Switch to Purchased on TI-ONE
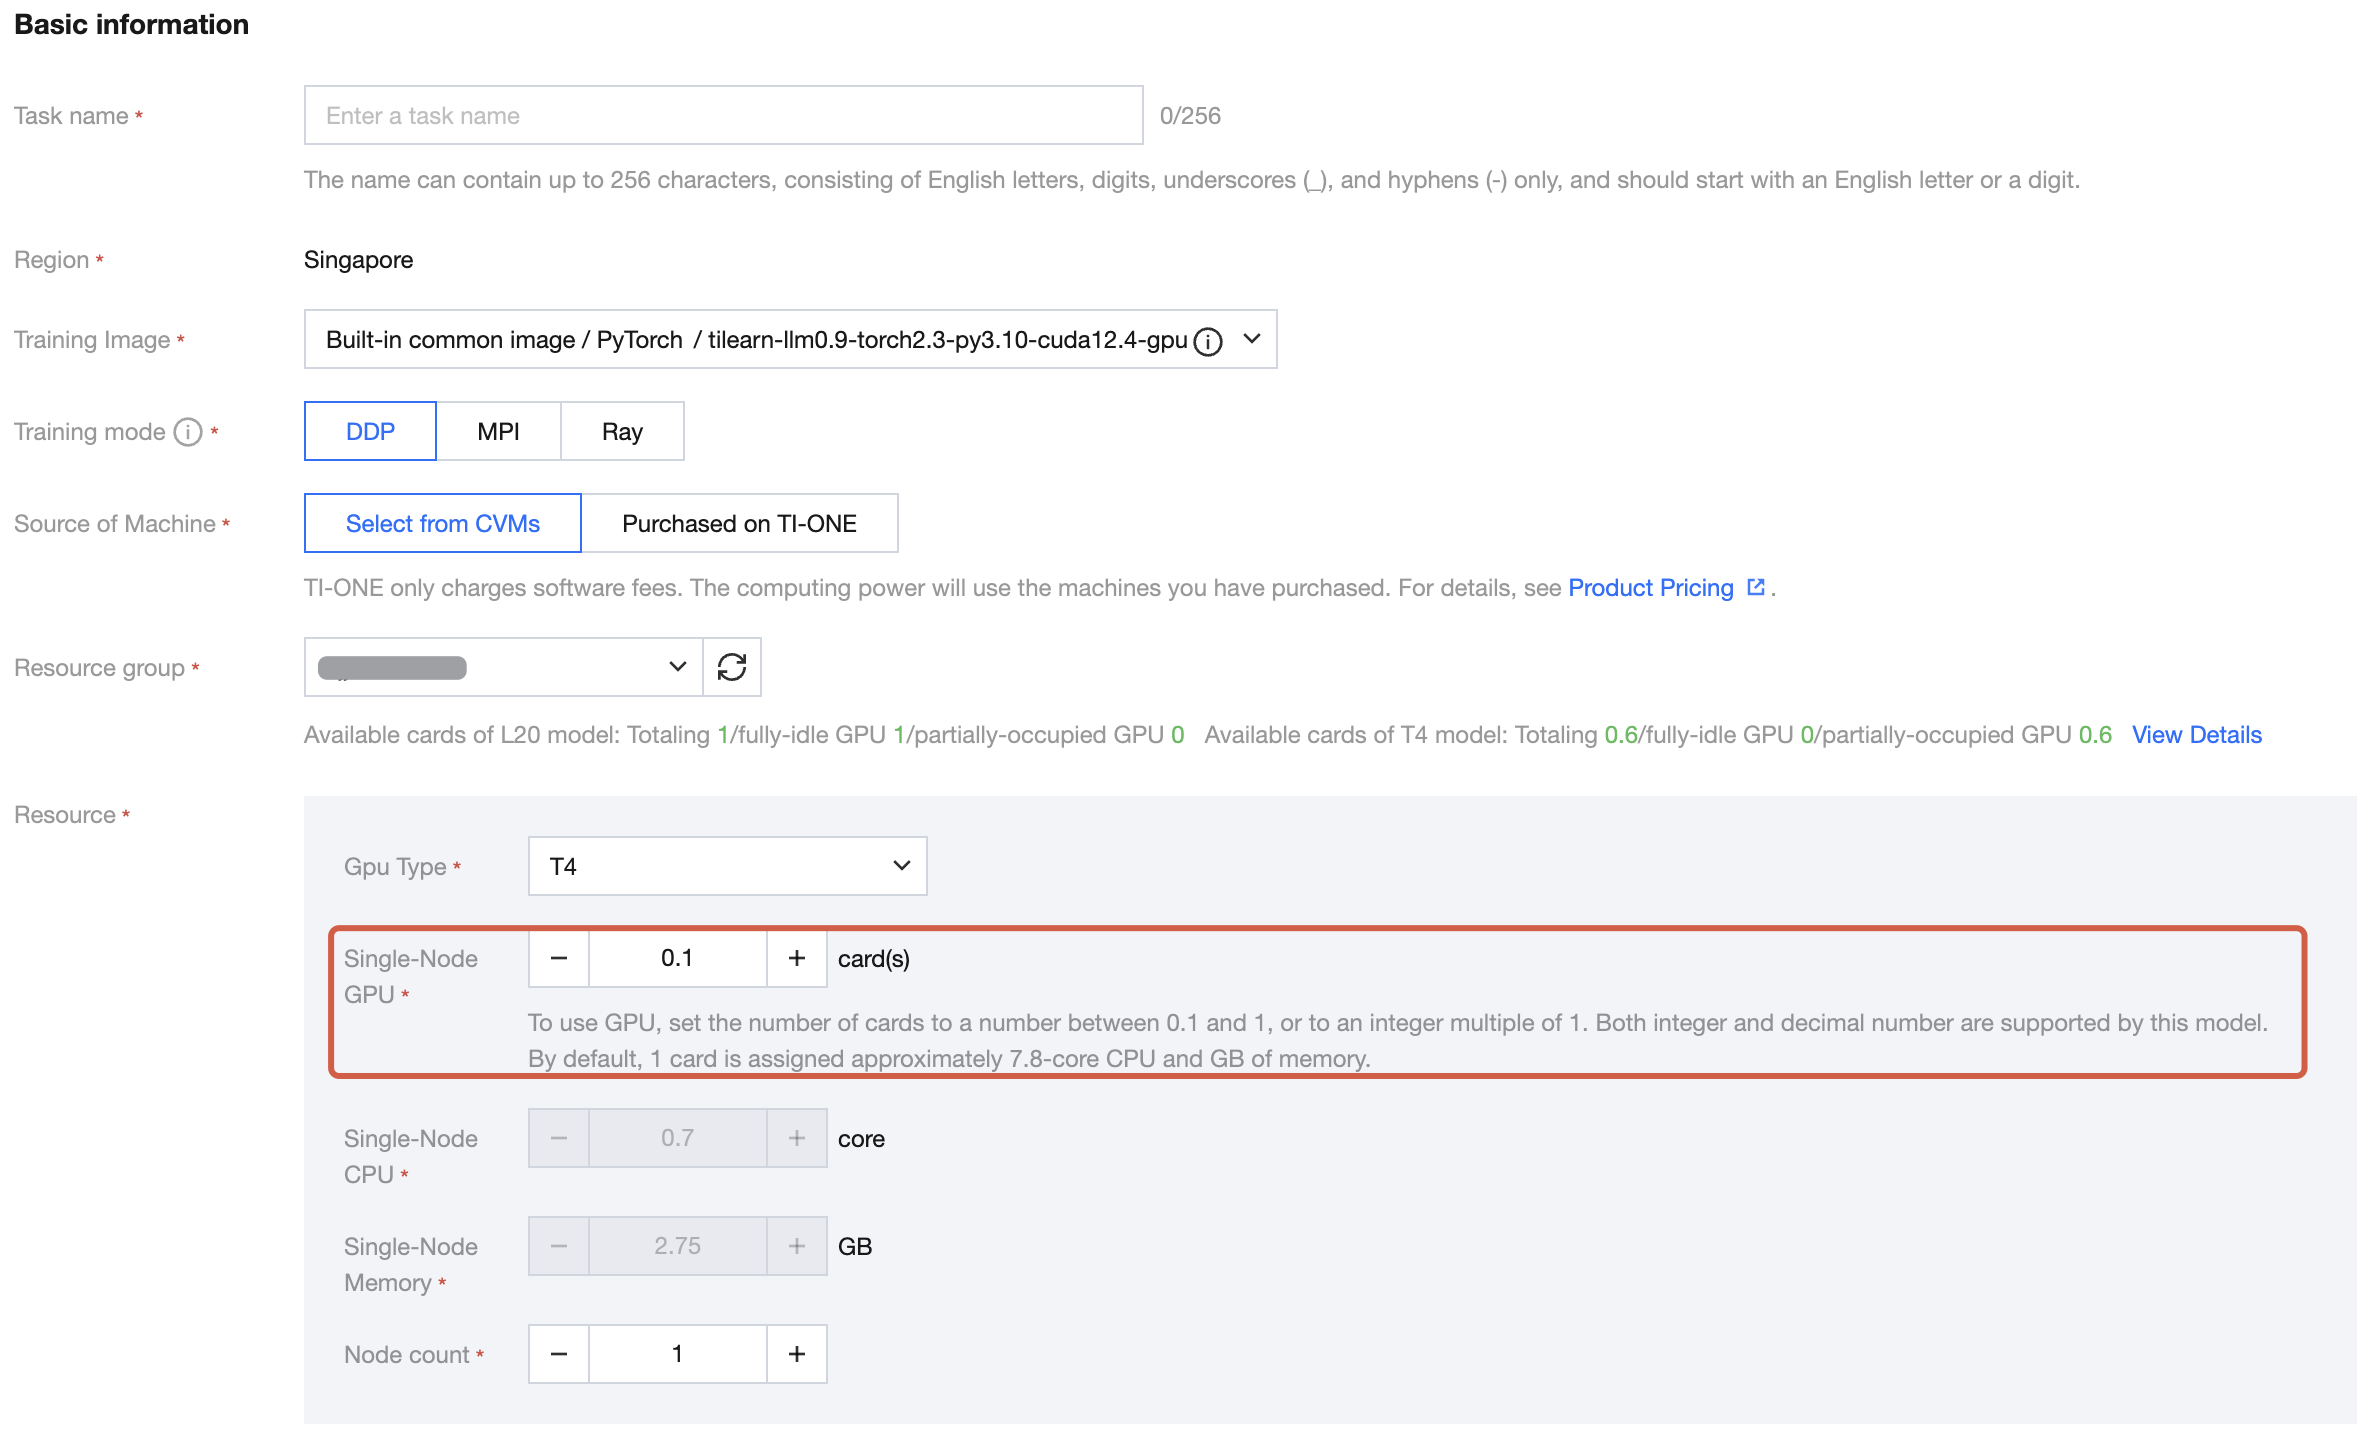The width and height of the screenshot is (2372, 1438). tap(739, 524)
